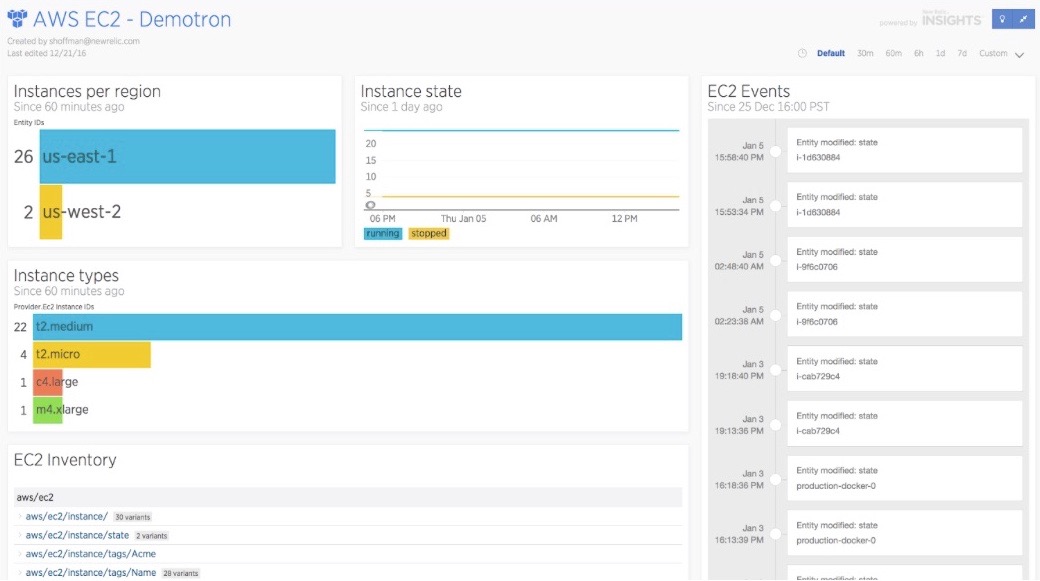Open the aws/ec2/instance/tags/Acme link
The height and width of the screenshot is (581, 1040).
click(x=91, y=553)
